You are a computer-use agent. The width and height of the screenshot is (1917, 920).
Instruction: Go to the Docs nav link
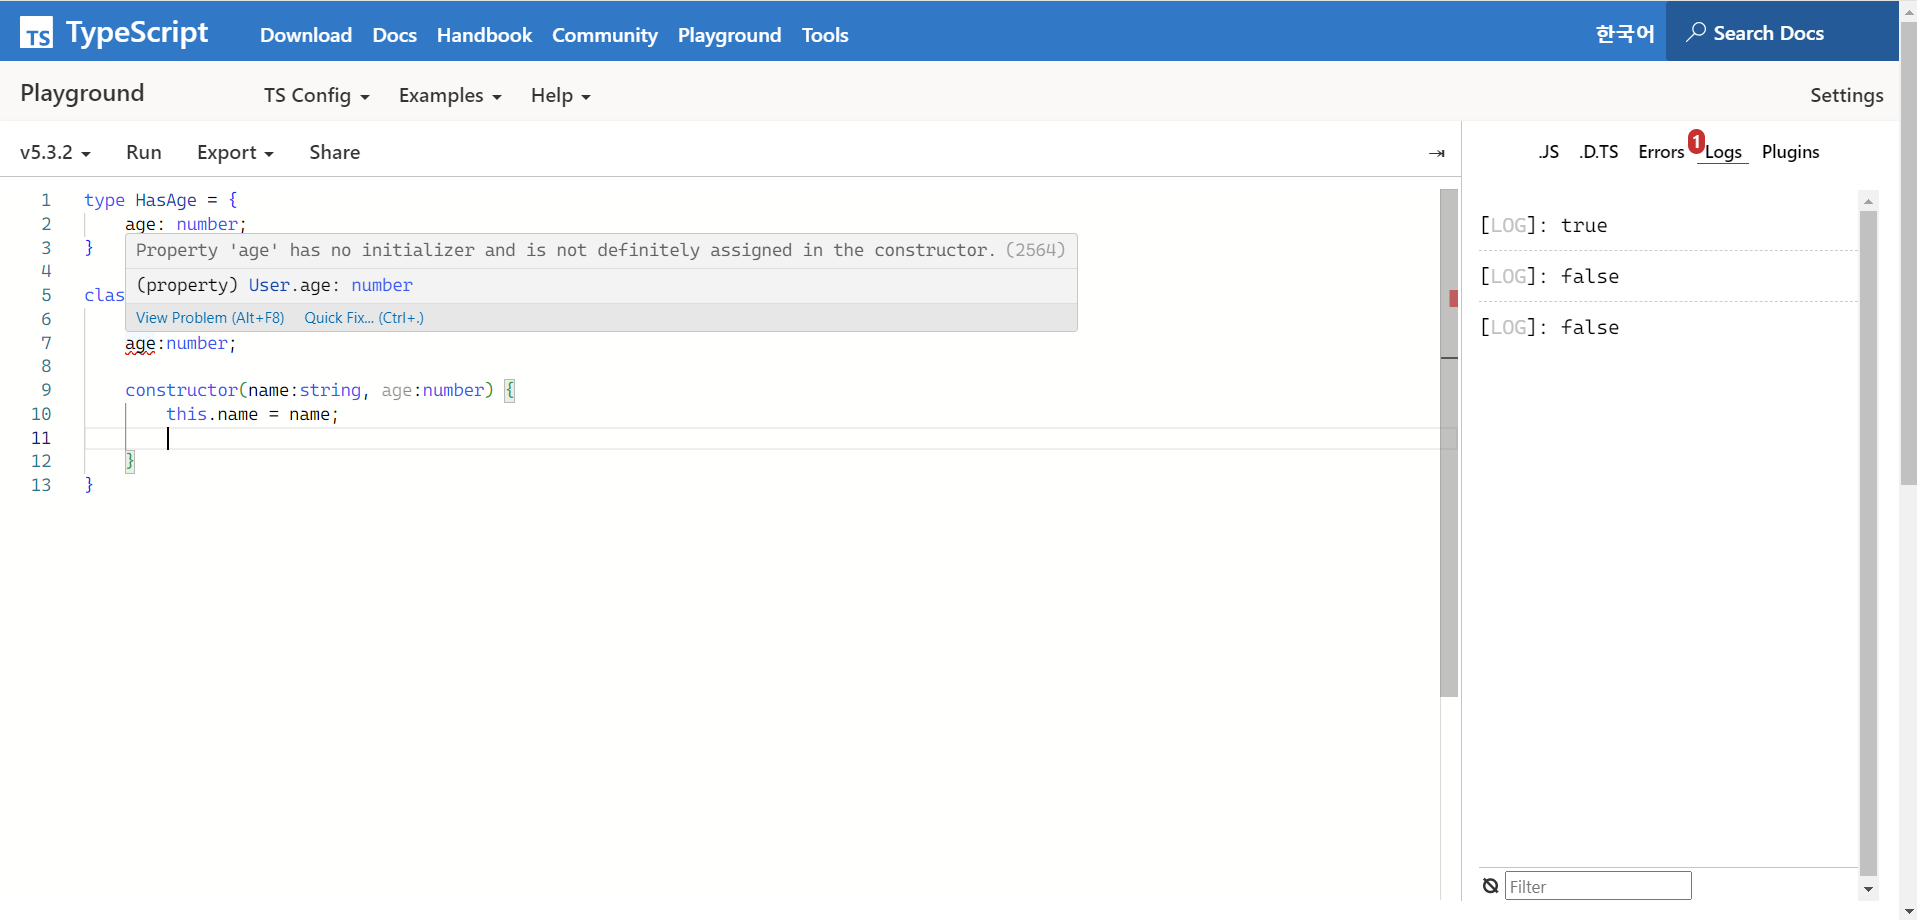click(x=394, y=35)
